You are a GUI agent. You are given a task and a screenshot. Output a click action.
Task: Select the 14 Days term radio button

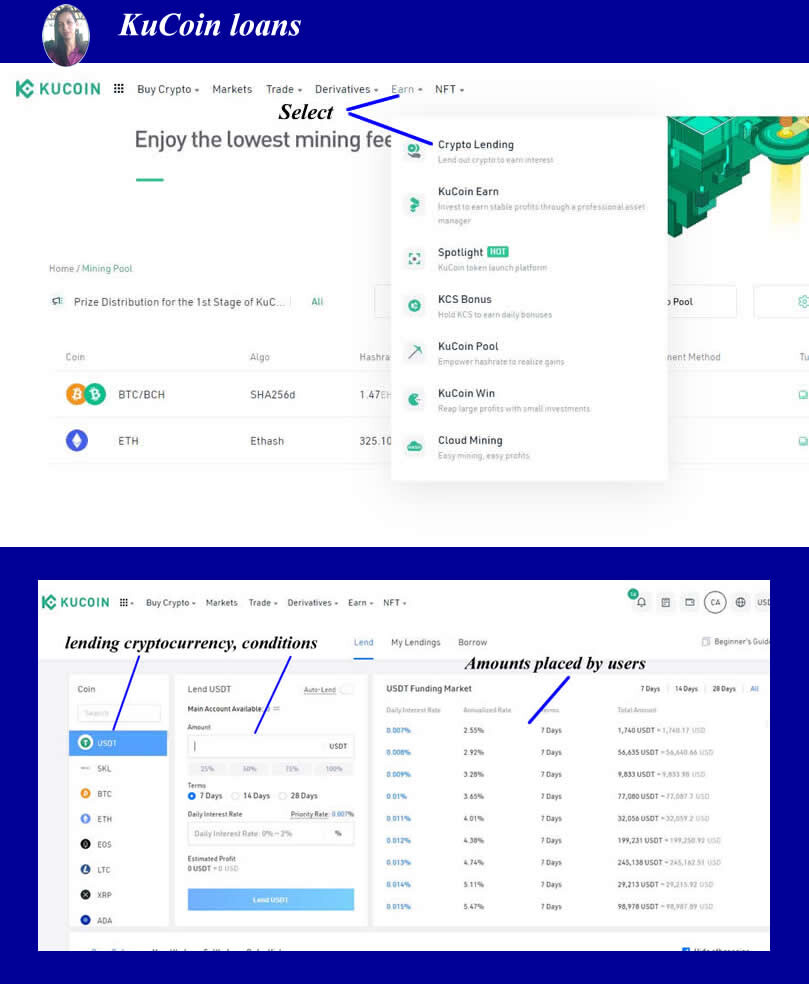[235, 796]
